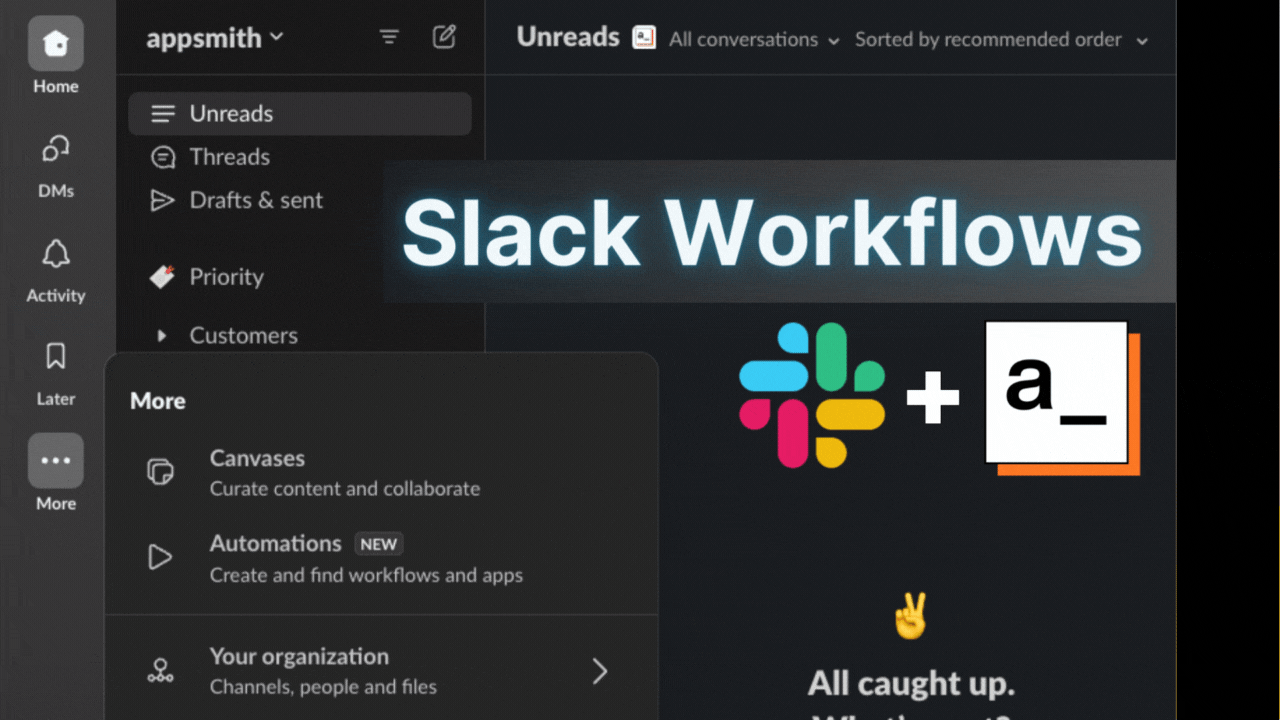Open the Priority section

point(226,277)
